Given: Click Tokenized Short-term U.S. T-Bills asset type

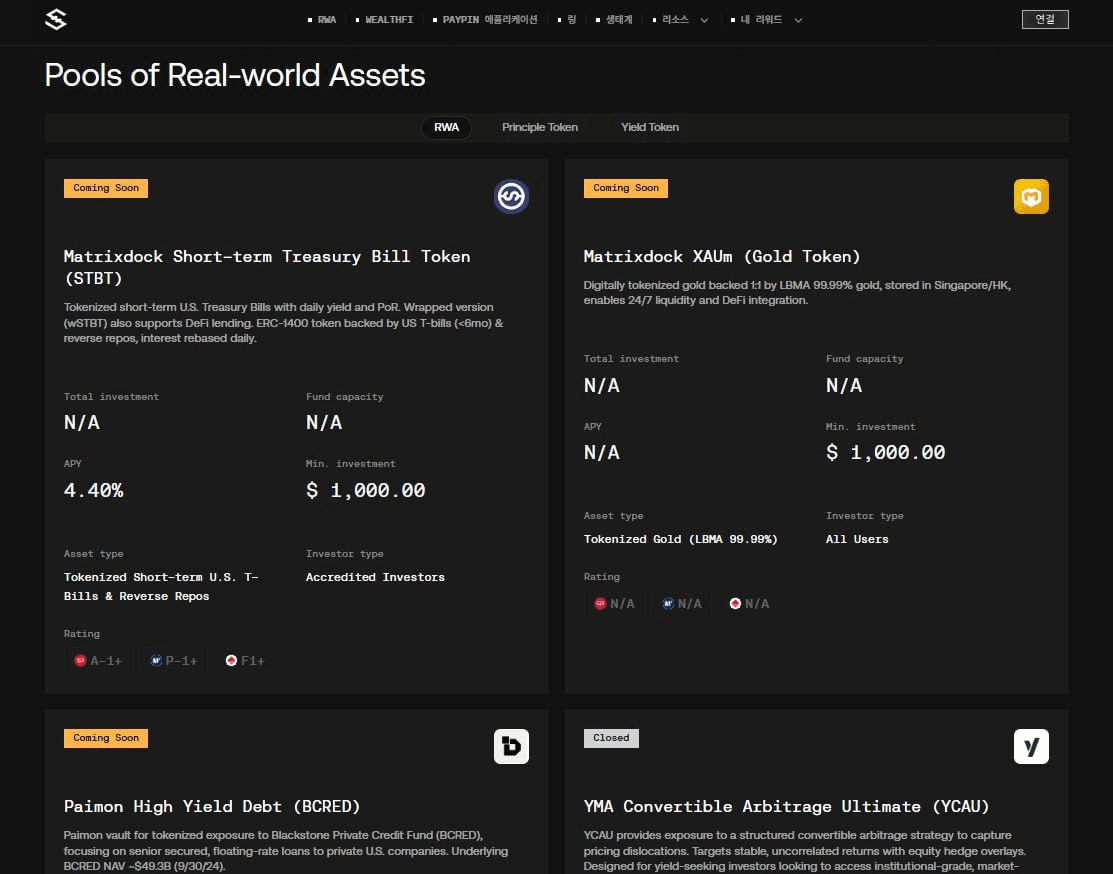Looking at the screenshot, I should coord(161,586).
